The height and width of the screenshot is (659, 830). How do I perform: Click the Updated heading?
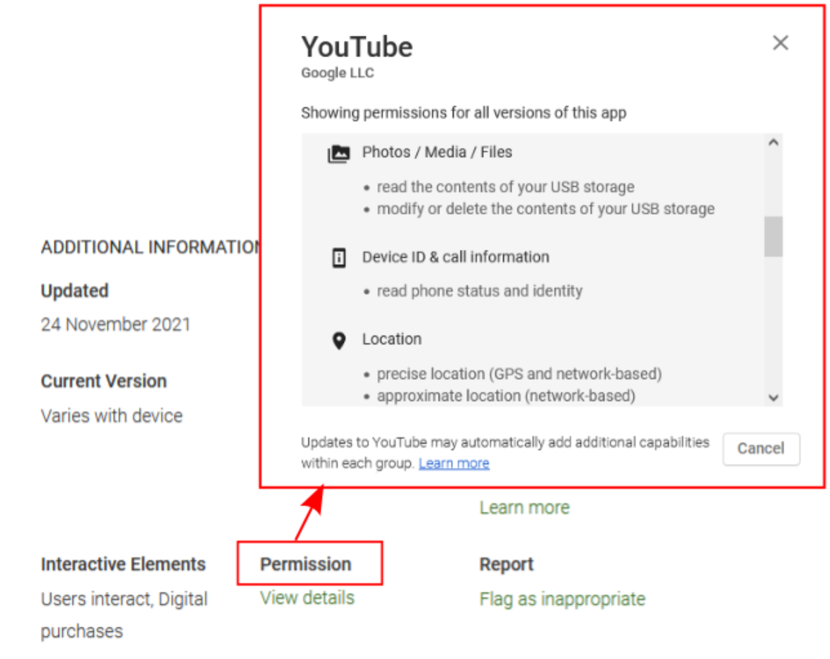coord(75,291)
